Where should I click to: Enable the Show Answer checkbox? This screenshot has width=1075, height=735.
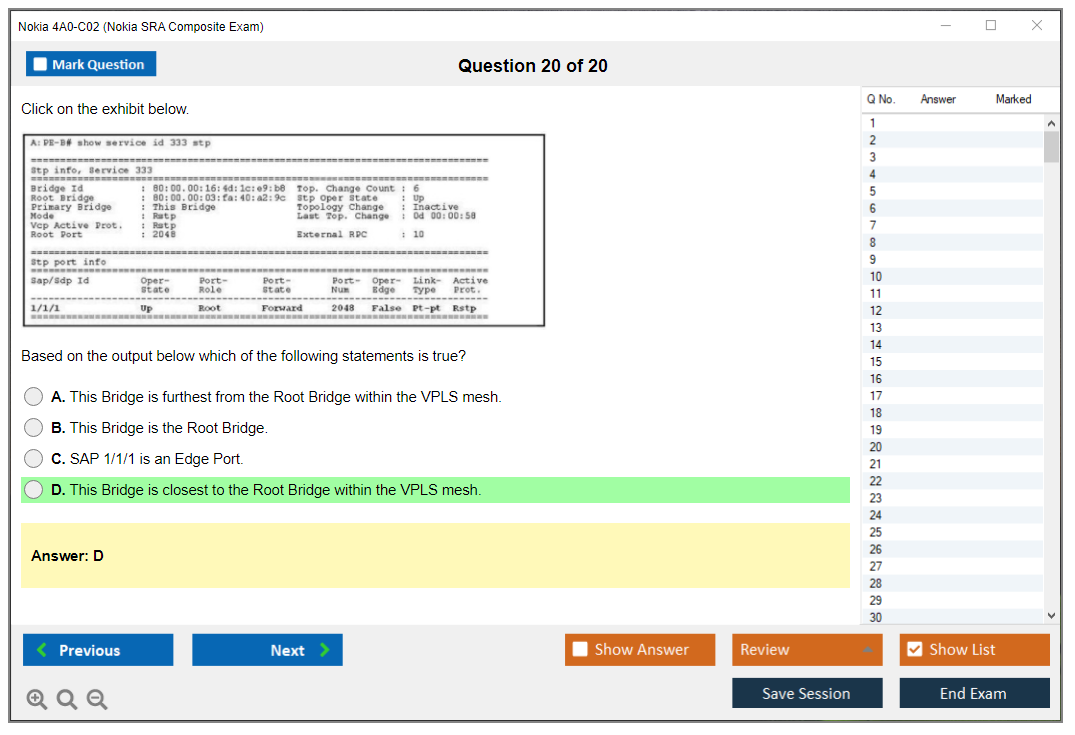[x=580, y=650]
